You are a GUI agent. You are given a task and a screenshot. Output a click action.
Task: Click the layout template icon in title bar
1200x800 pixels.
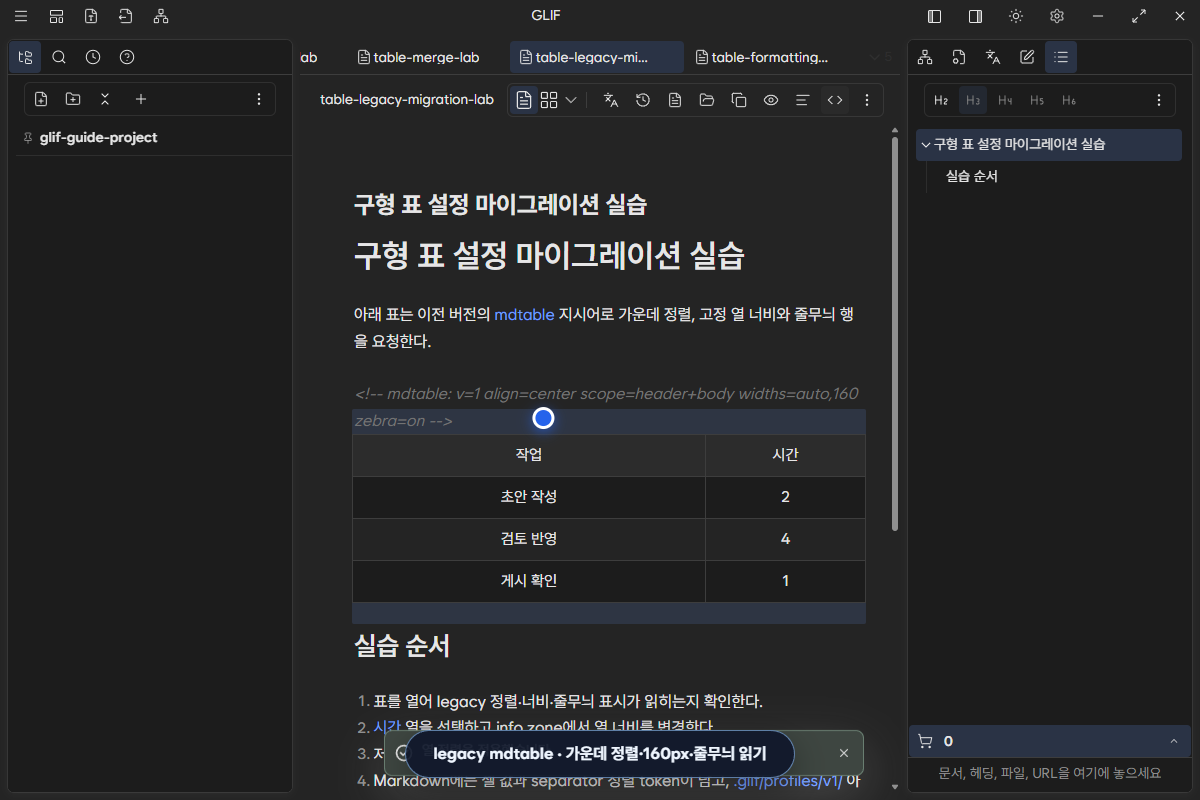pyautogui.click(x=56, y=16)
